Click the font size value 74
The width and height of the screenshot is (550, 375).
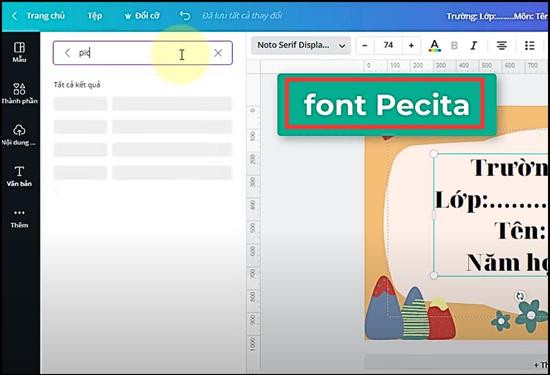point(388,45)
